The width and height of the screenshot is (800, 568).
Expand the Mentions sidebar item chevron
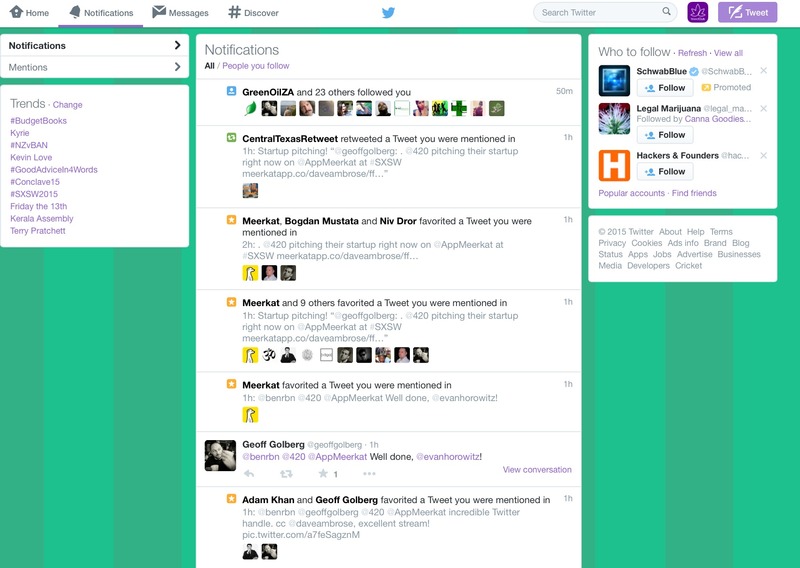pos(177,67)
